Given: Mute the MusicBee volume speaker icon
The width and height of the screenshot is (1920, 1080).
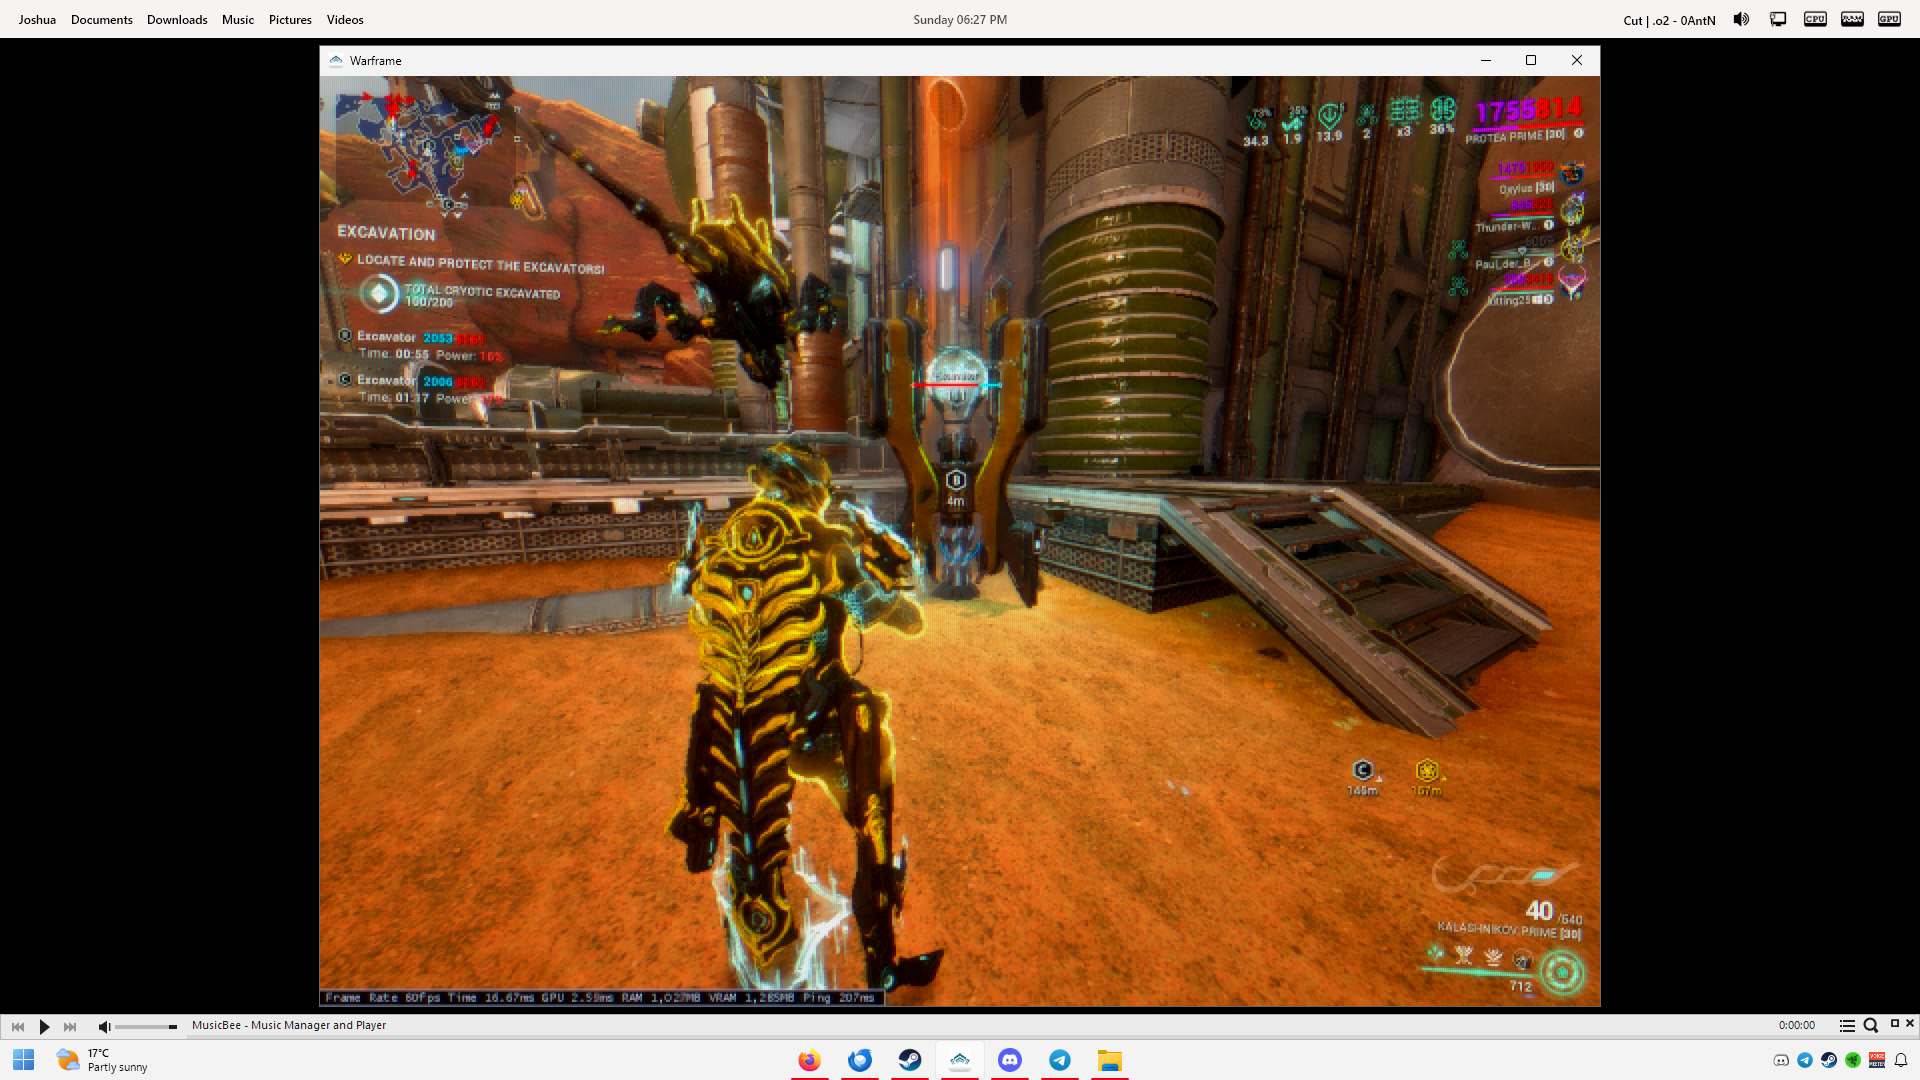Looking at the screenshot, I should [x=104, y=1026].
